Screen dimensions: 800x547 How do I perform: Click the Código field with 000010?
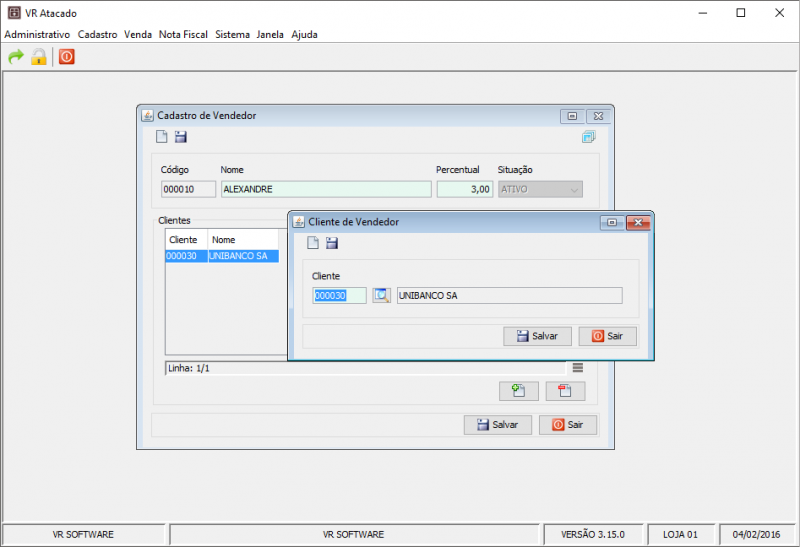(x=188, y=189)
